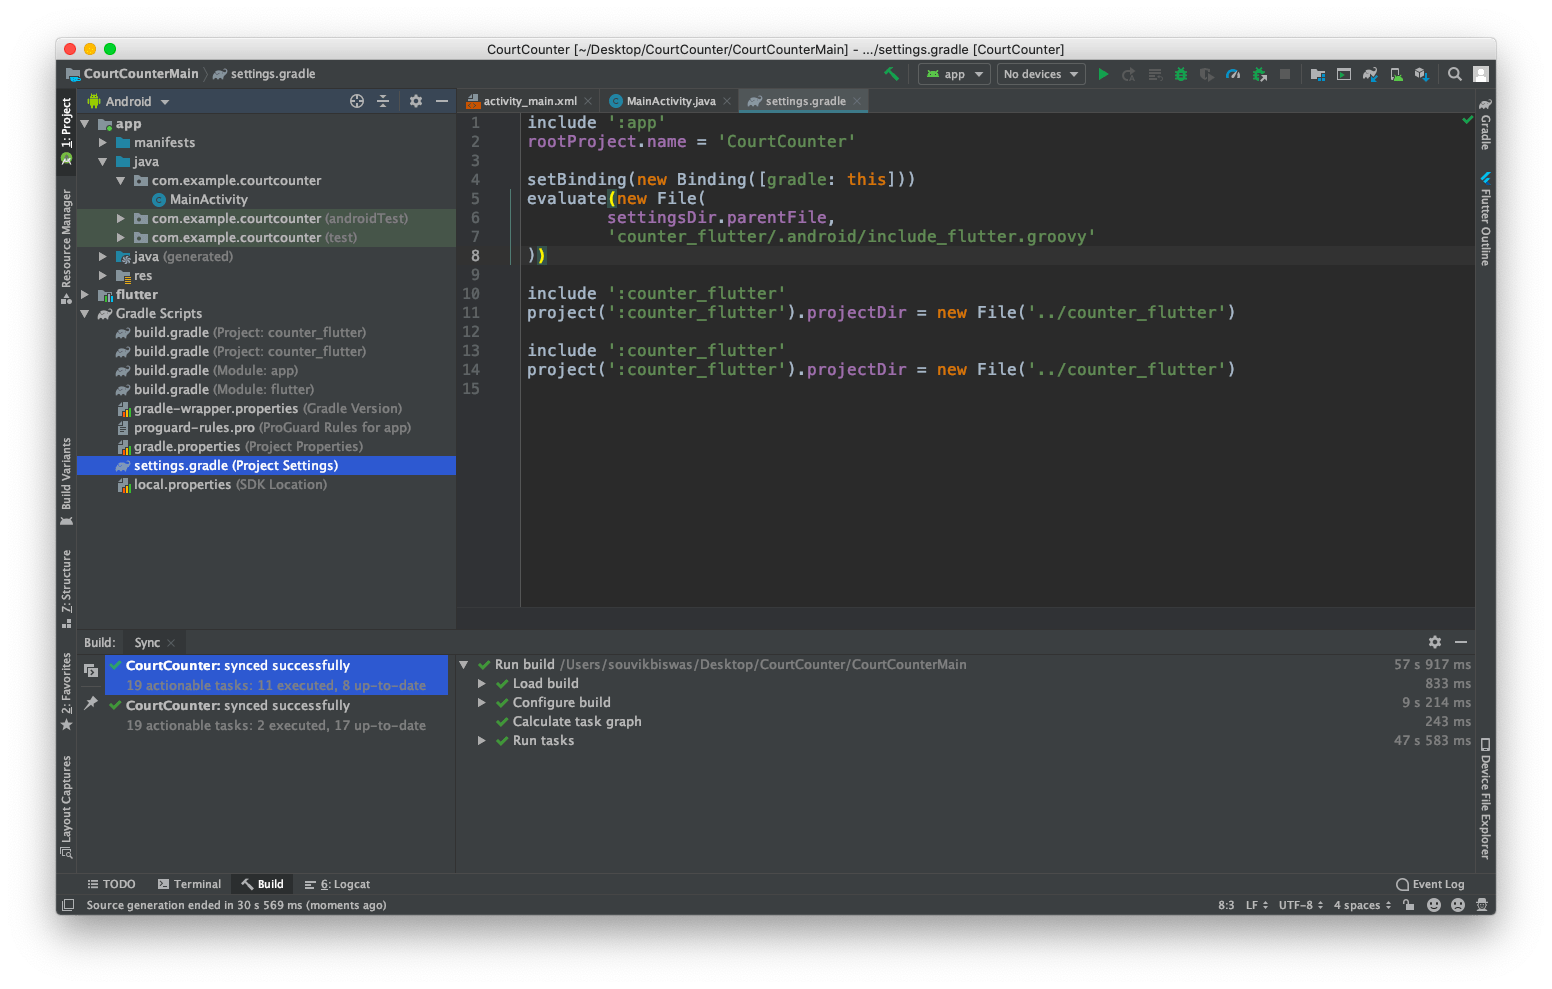Viewport: 1552px width, 989px height.
Task: Open AVD Manager phone icon
Action: (x=1396, y=74)
